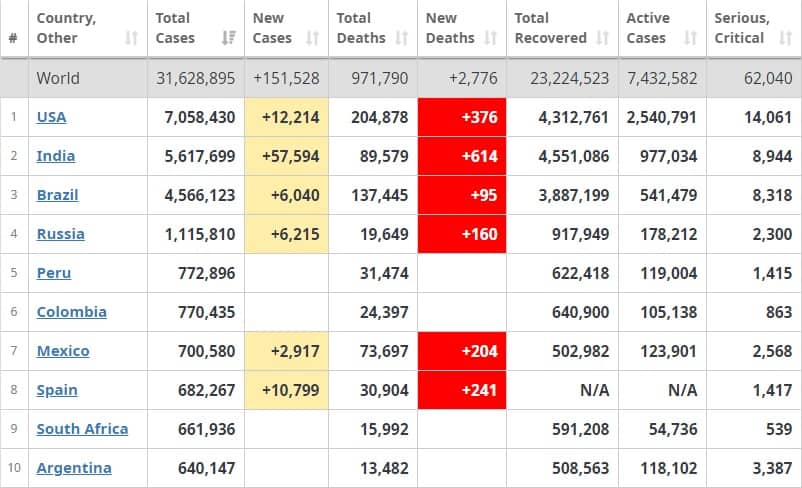This screenshot has width=802, height=488.
Task: Open the USA country link
Action: click(x=51, y=117)
